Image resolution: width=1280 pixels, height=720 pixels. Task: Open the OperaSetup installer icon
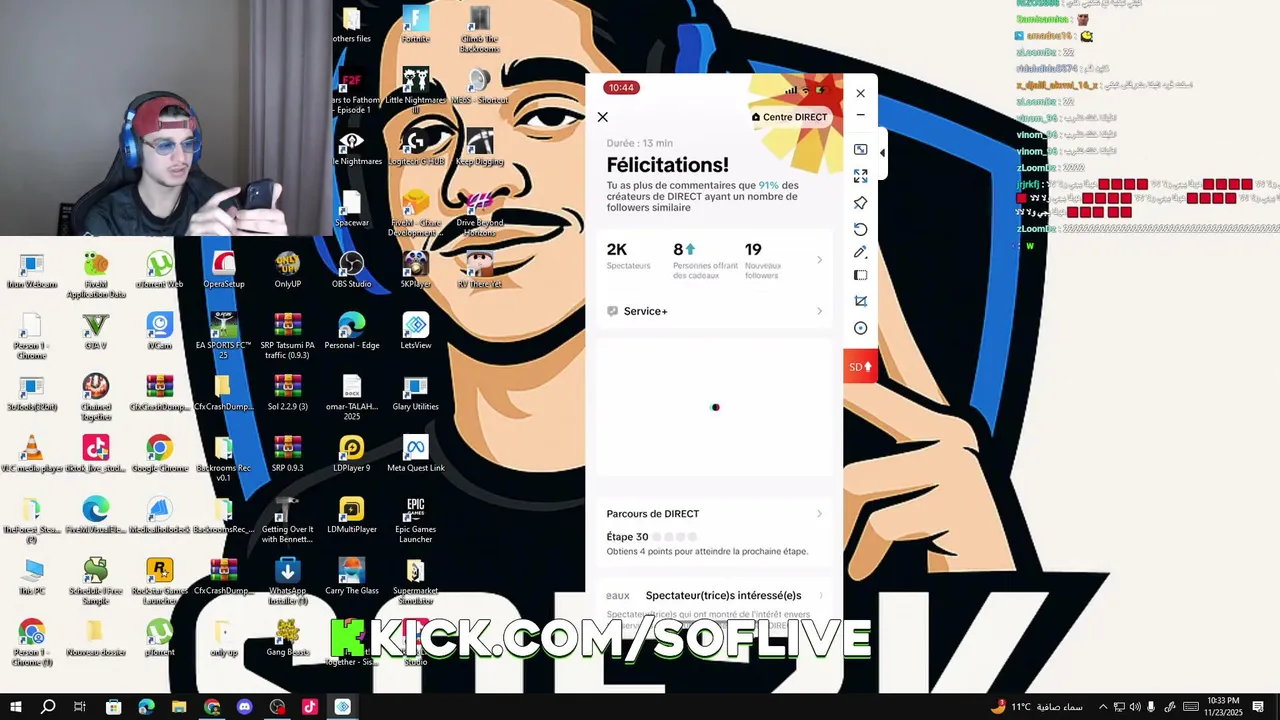pos(223,270)
